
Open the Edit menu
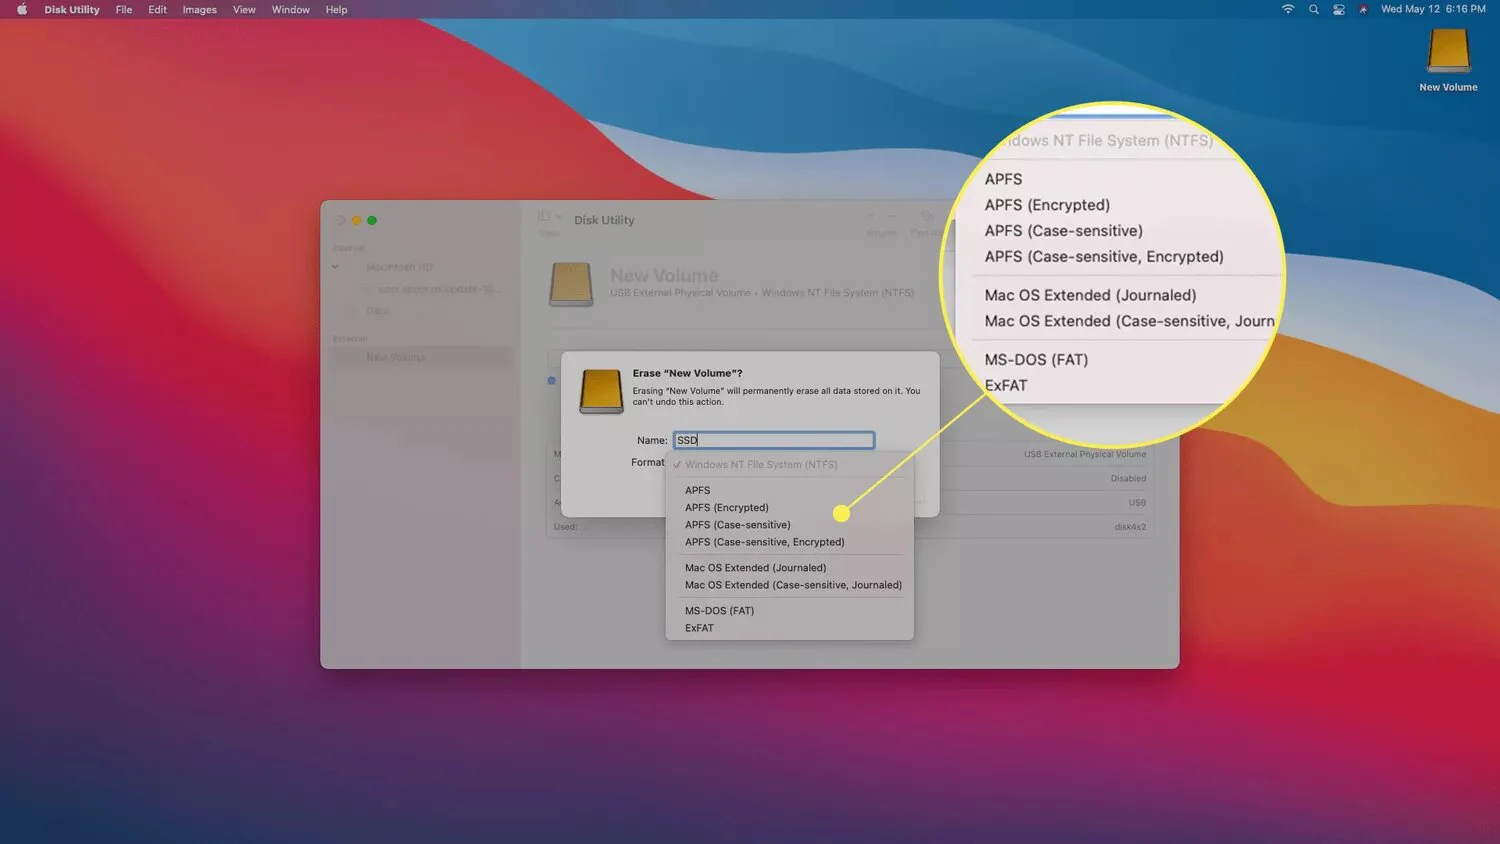click(x=158, y=10)
